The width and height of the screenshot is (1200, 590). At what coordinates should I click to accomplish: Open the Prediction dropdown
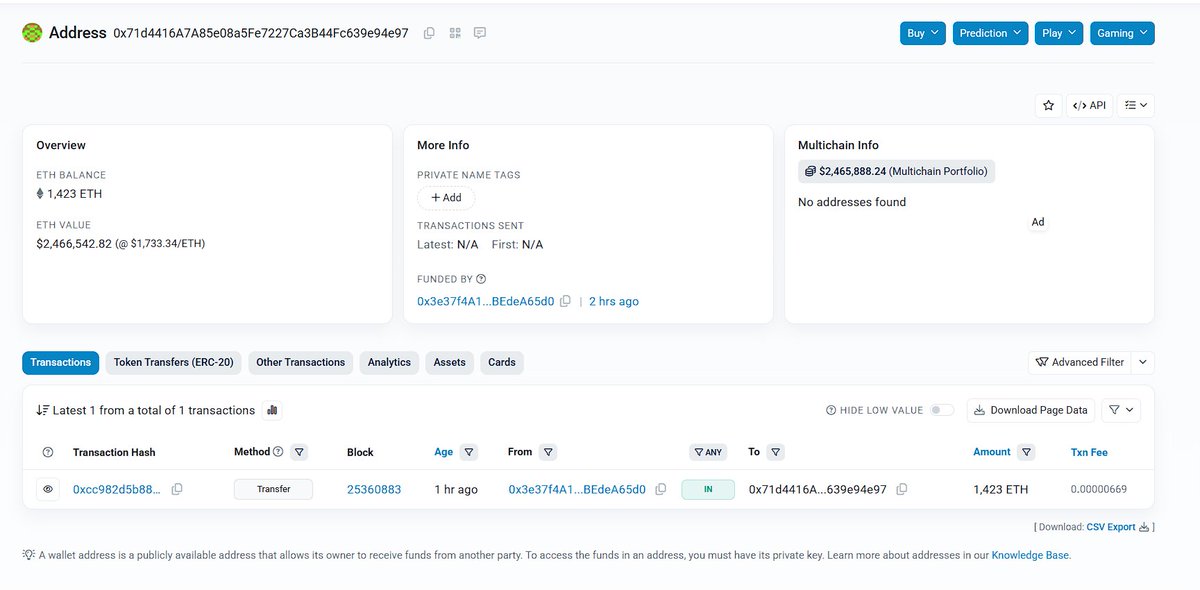click(990, 33)
